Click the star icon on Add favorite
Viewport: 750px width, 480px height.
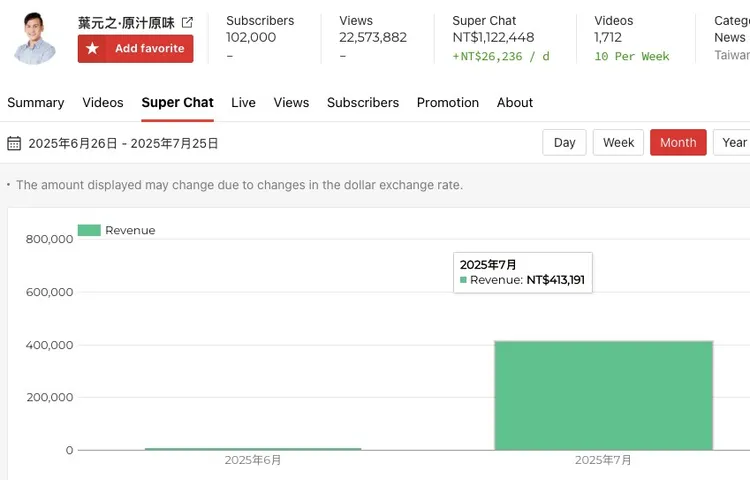tap(93, 49)
